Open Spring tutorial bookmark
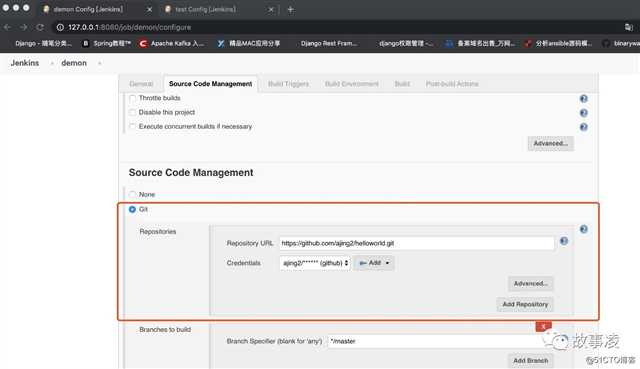 (107, 43)
